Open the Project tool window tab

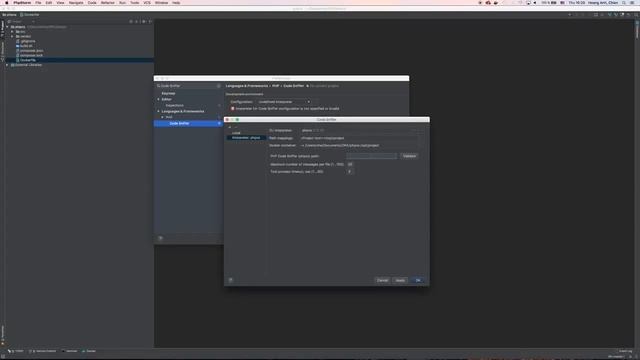point(2,29)
